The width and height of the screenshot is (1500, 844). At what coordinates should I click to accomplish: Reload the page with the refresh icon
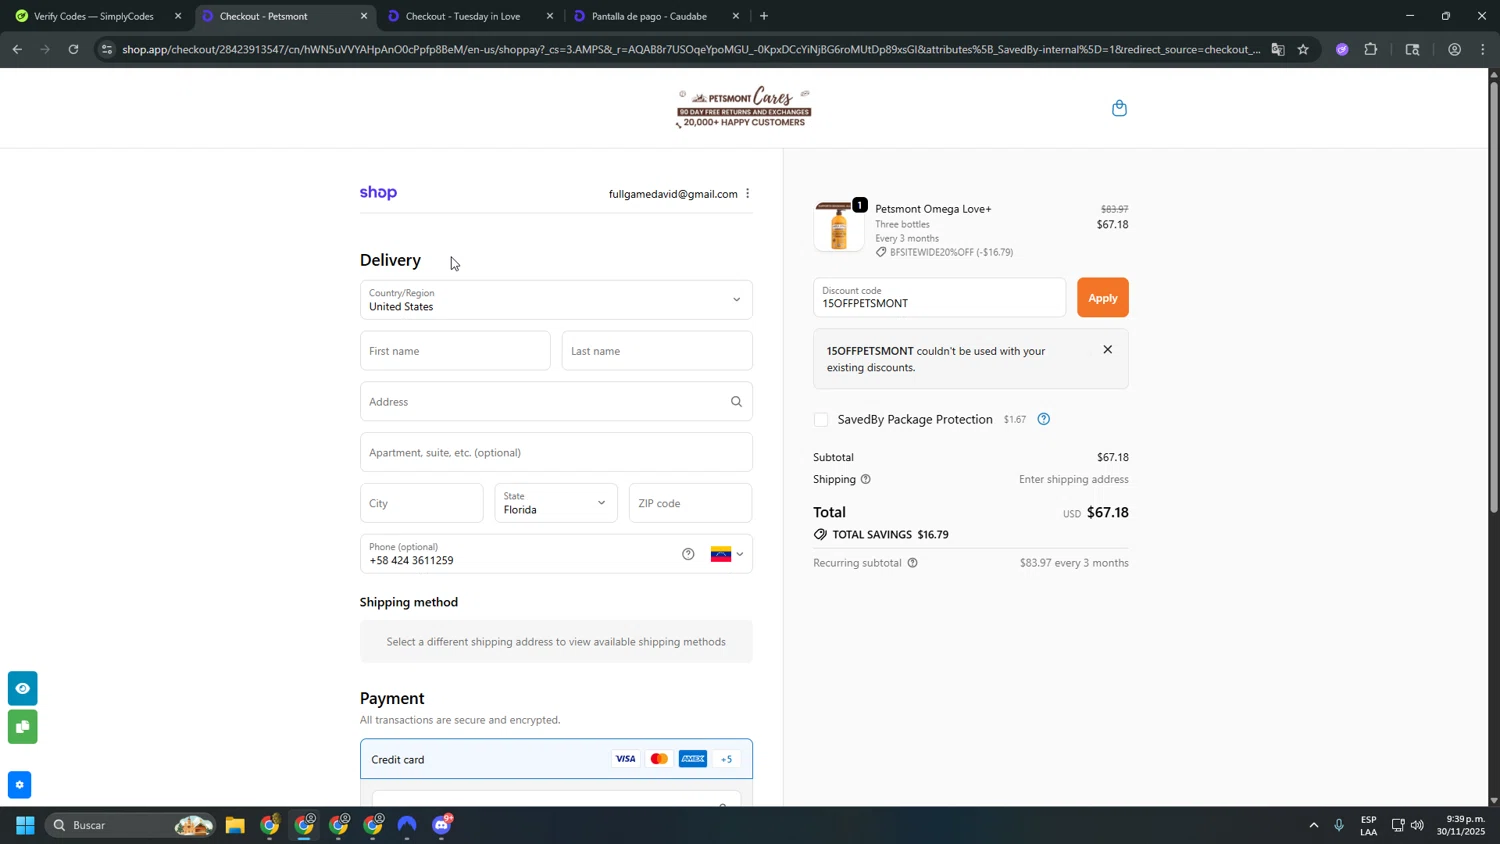[73, 49]
